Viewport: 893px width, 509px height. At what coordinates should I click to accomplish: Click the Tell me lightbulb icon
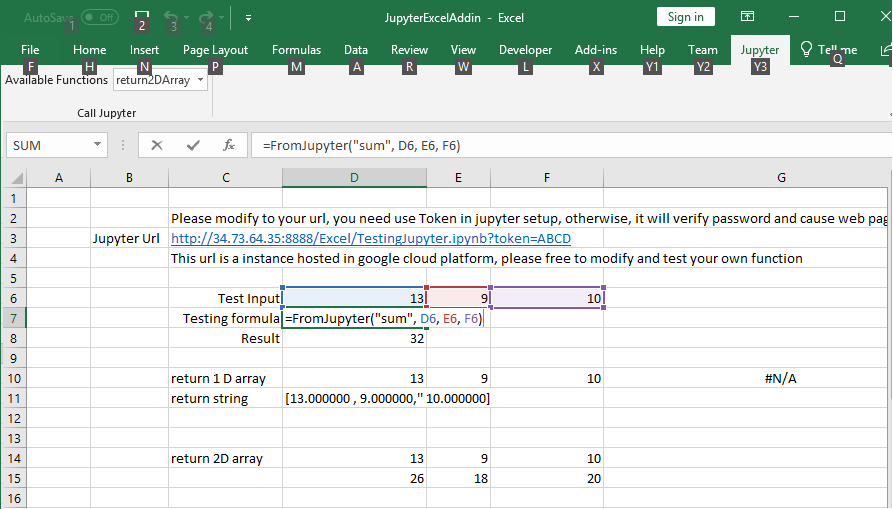[805, 50]
